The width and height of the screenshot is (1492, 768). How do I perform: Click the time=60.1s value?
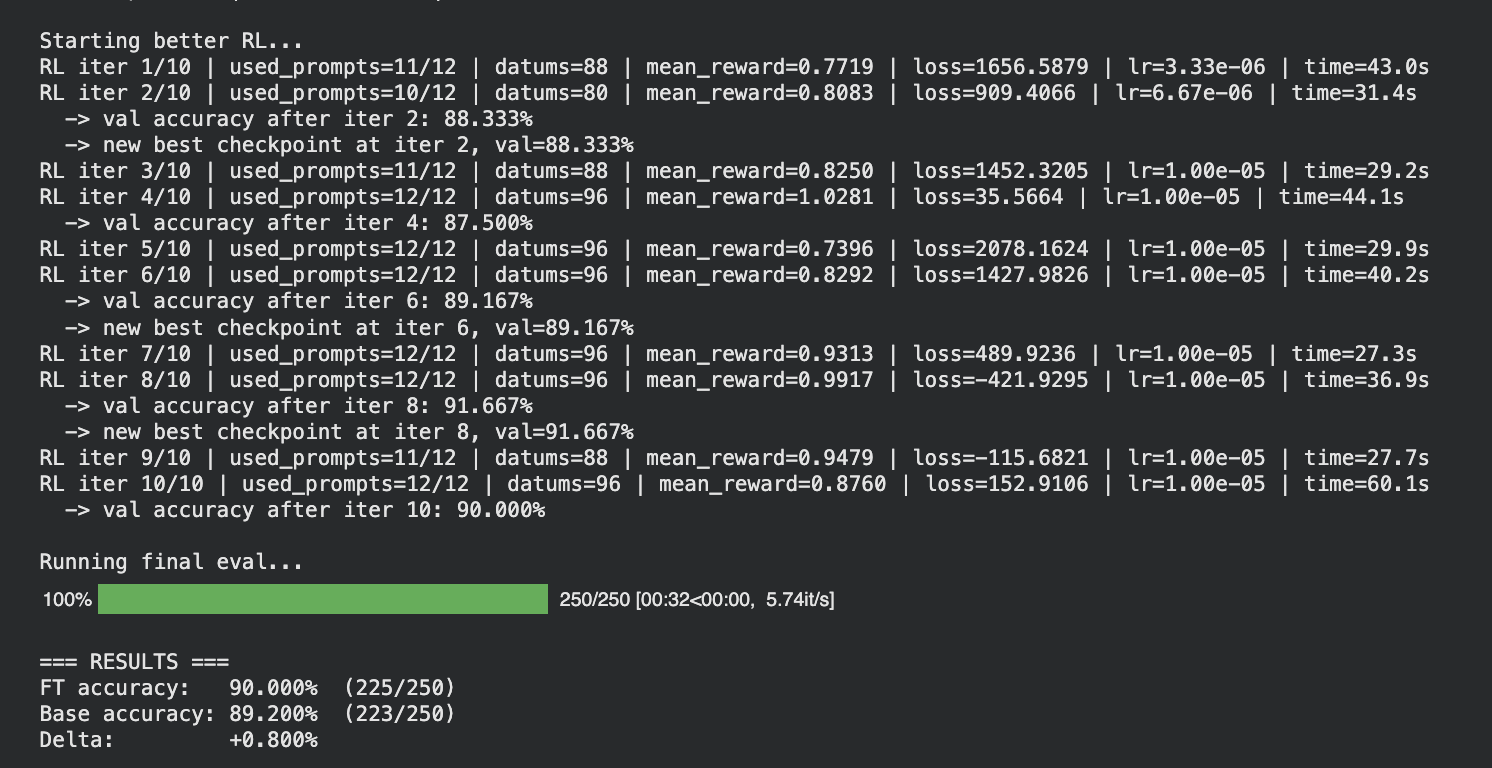click(1366, 484)
